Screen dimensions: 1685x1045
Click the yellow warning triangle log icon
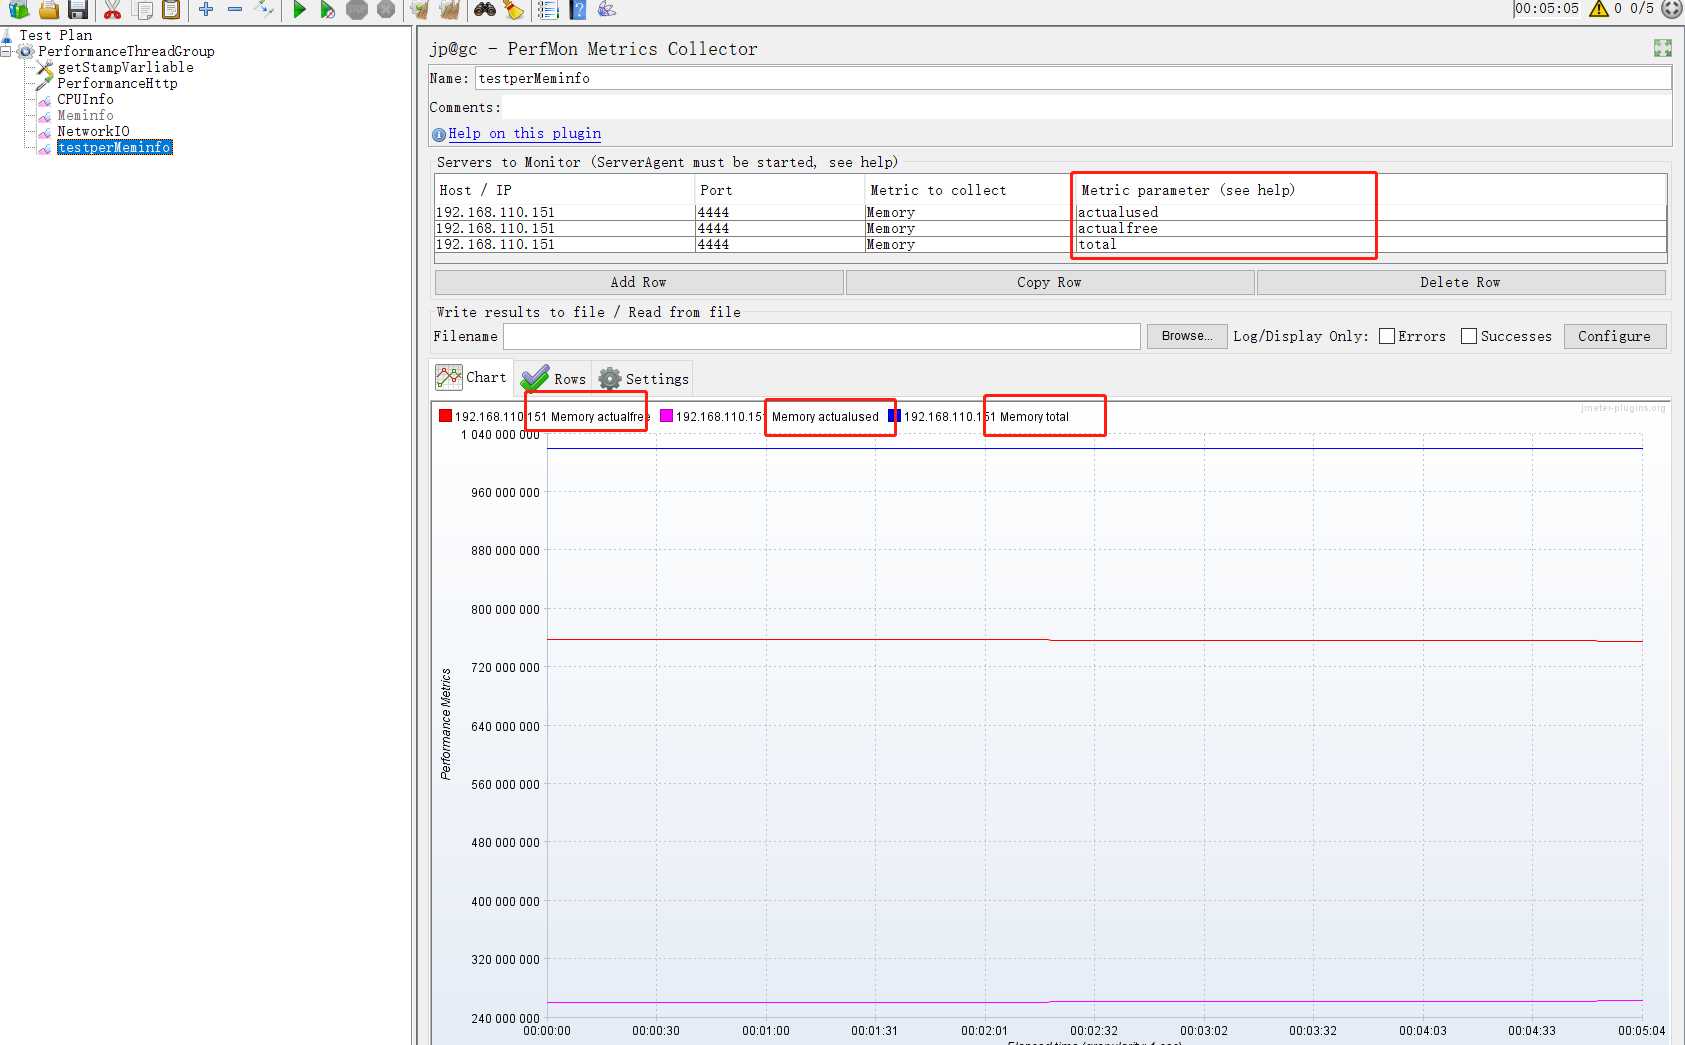pos(1599,8)
